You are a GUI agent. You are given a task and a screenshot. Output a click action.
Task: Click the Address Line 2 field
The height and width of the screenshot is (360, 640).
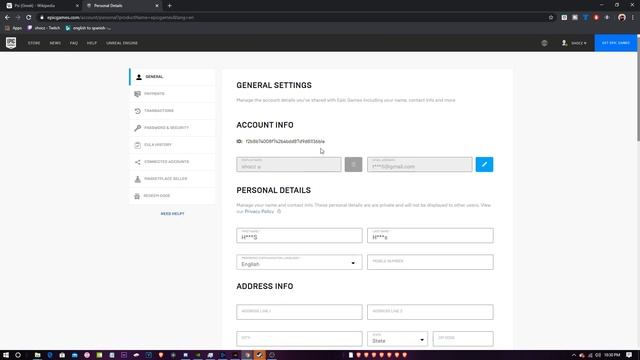(x=430, y=312)
